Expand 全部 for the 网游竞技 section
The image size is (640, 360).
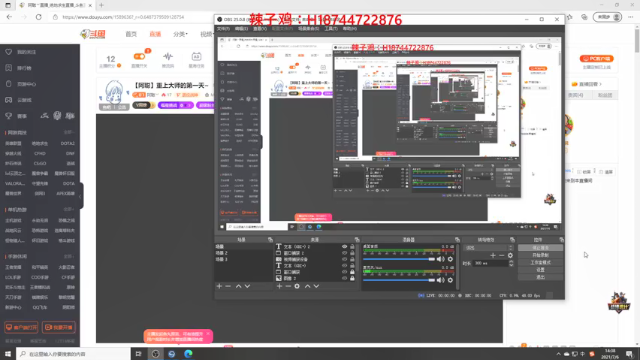[69, 133]
